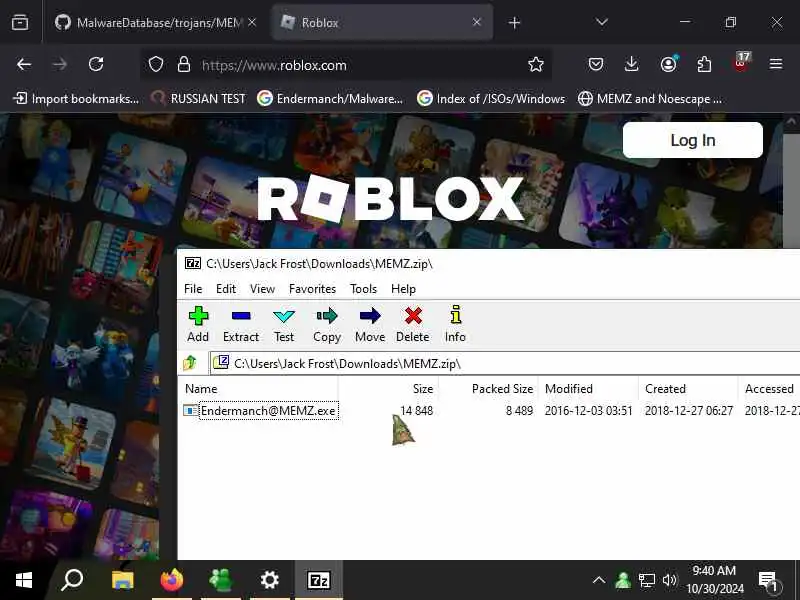Open the list all tabs dropdown
This screenshot has height=600, width=800.
[602, 22]
